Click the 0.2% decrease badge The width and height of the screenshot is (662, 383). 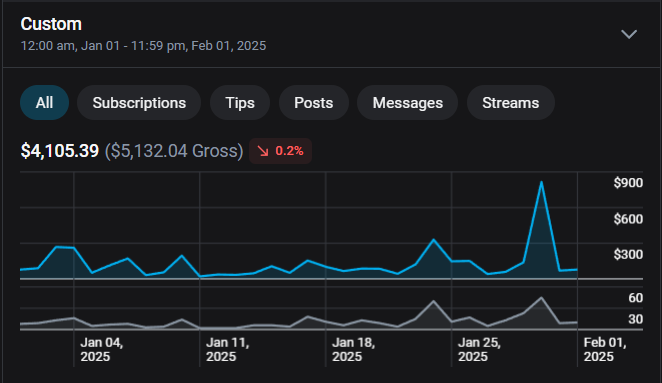(x=280, y=151)
